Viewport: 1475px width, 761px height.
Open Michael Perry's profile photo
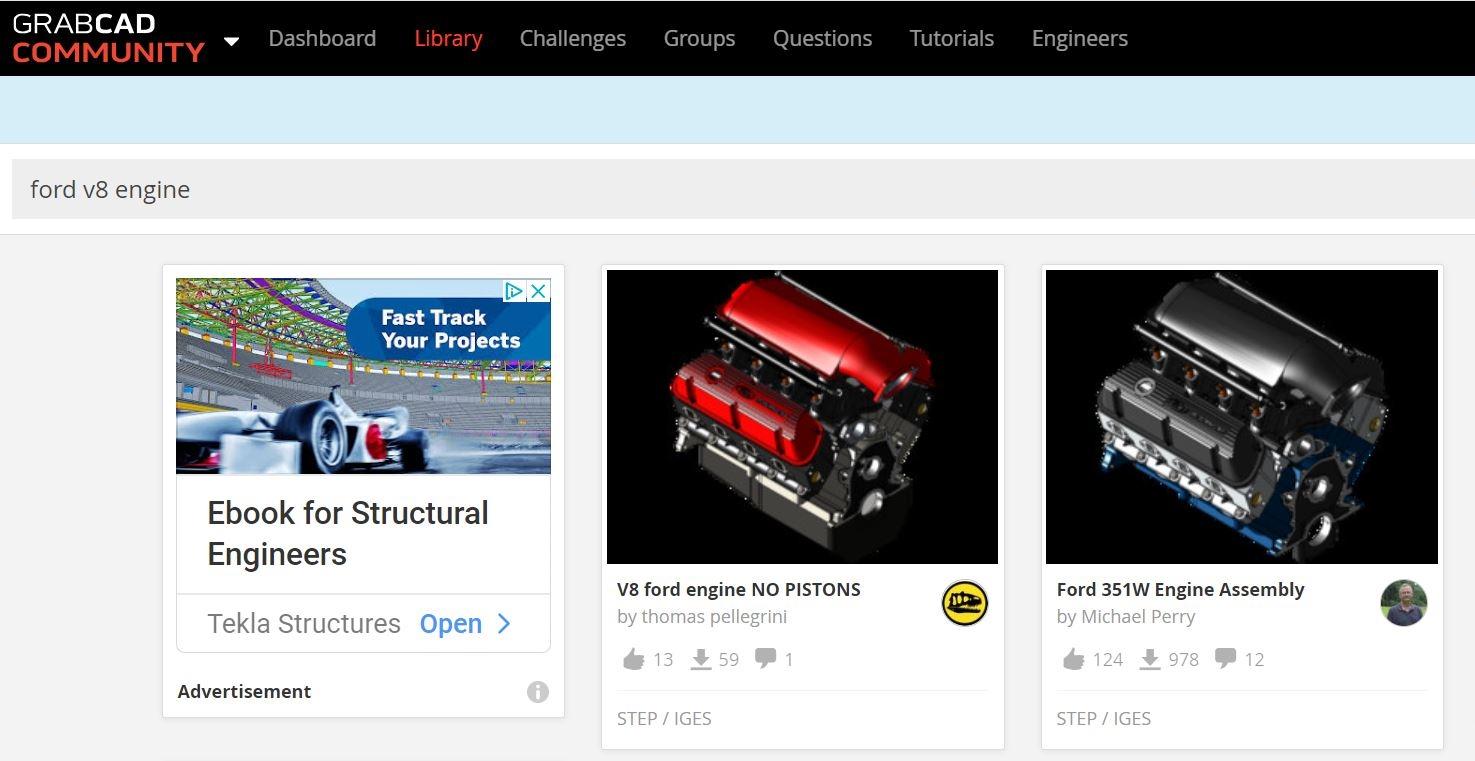tap(1404, 603)
